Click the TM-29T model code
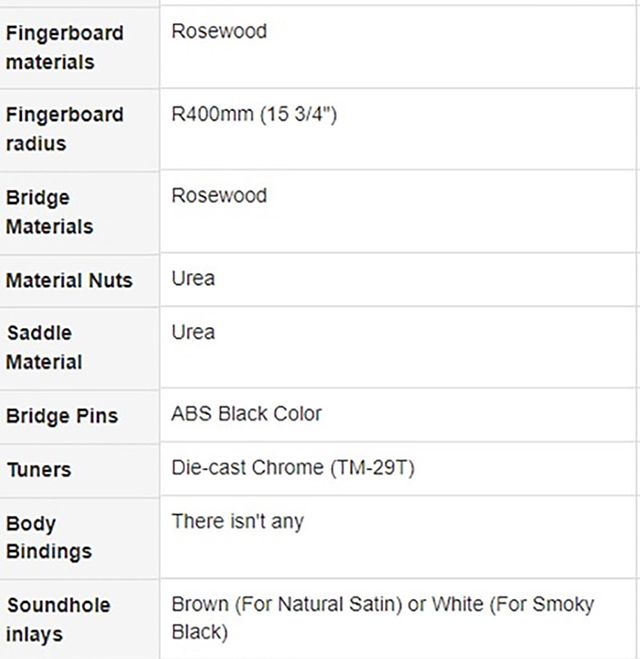 371,468
